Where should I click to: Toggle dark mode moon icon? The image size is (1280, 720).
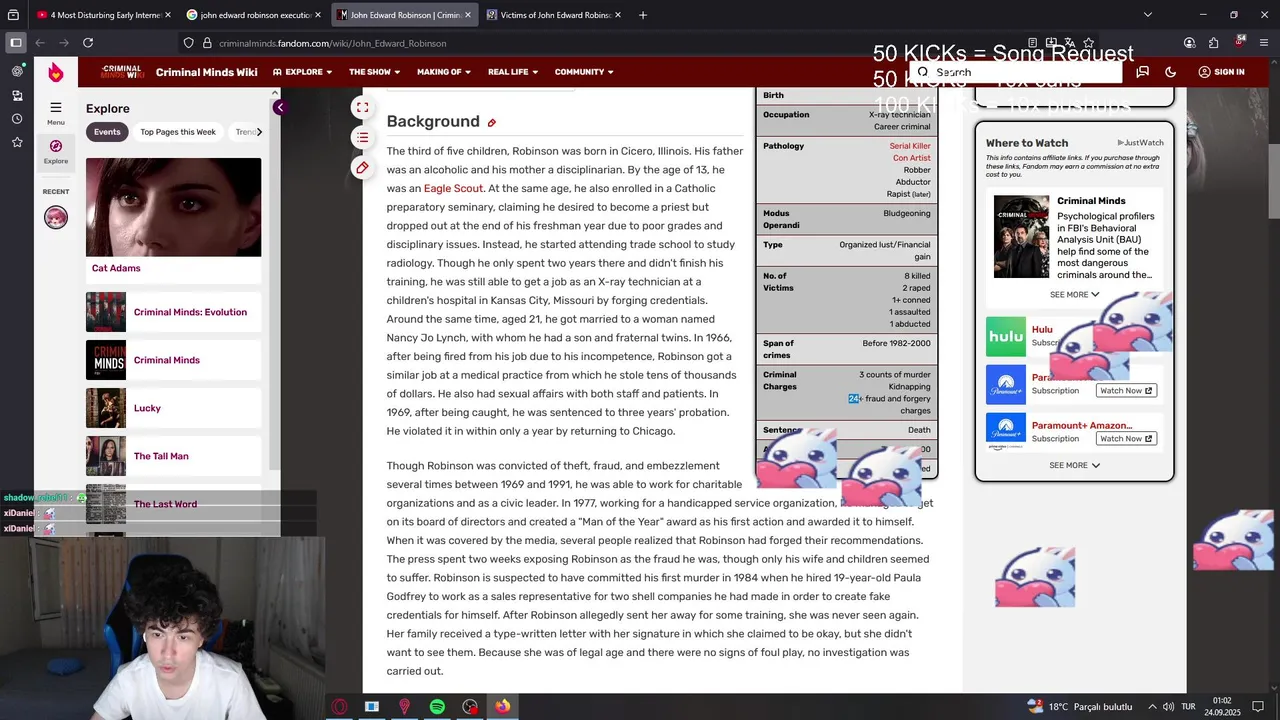(x=1171, y=72)
